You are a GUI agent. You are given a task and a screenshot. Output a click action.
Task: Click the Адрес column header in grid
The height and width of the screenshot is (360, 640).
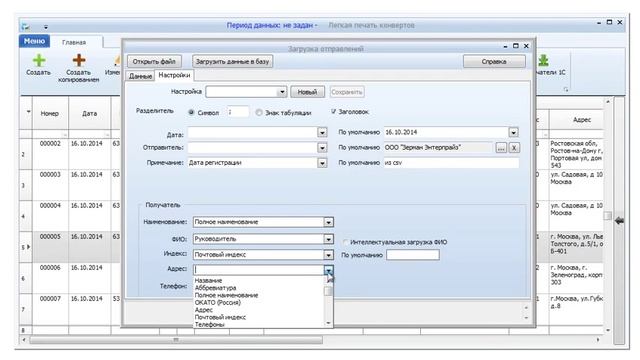click(582, 120)
